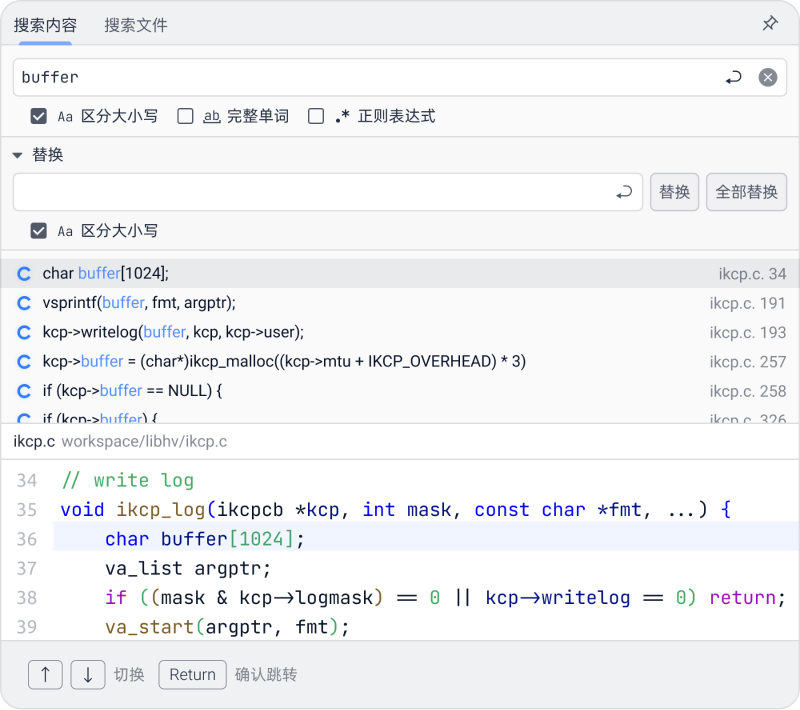Viewport: 800px width, 710px height.
Task: Click the C icon beside char buffer[1024] result
Action: click(23, 272)
